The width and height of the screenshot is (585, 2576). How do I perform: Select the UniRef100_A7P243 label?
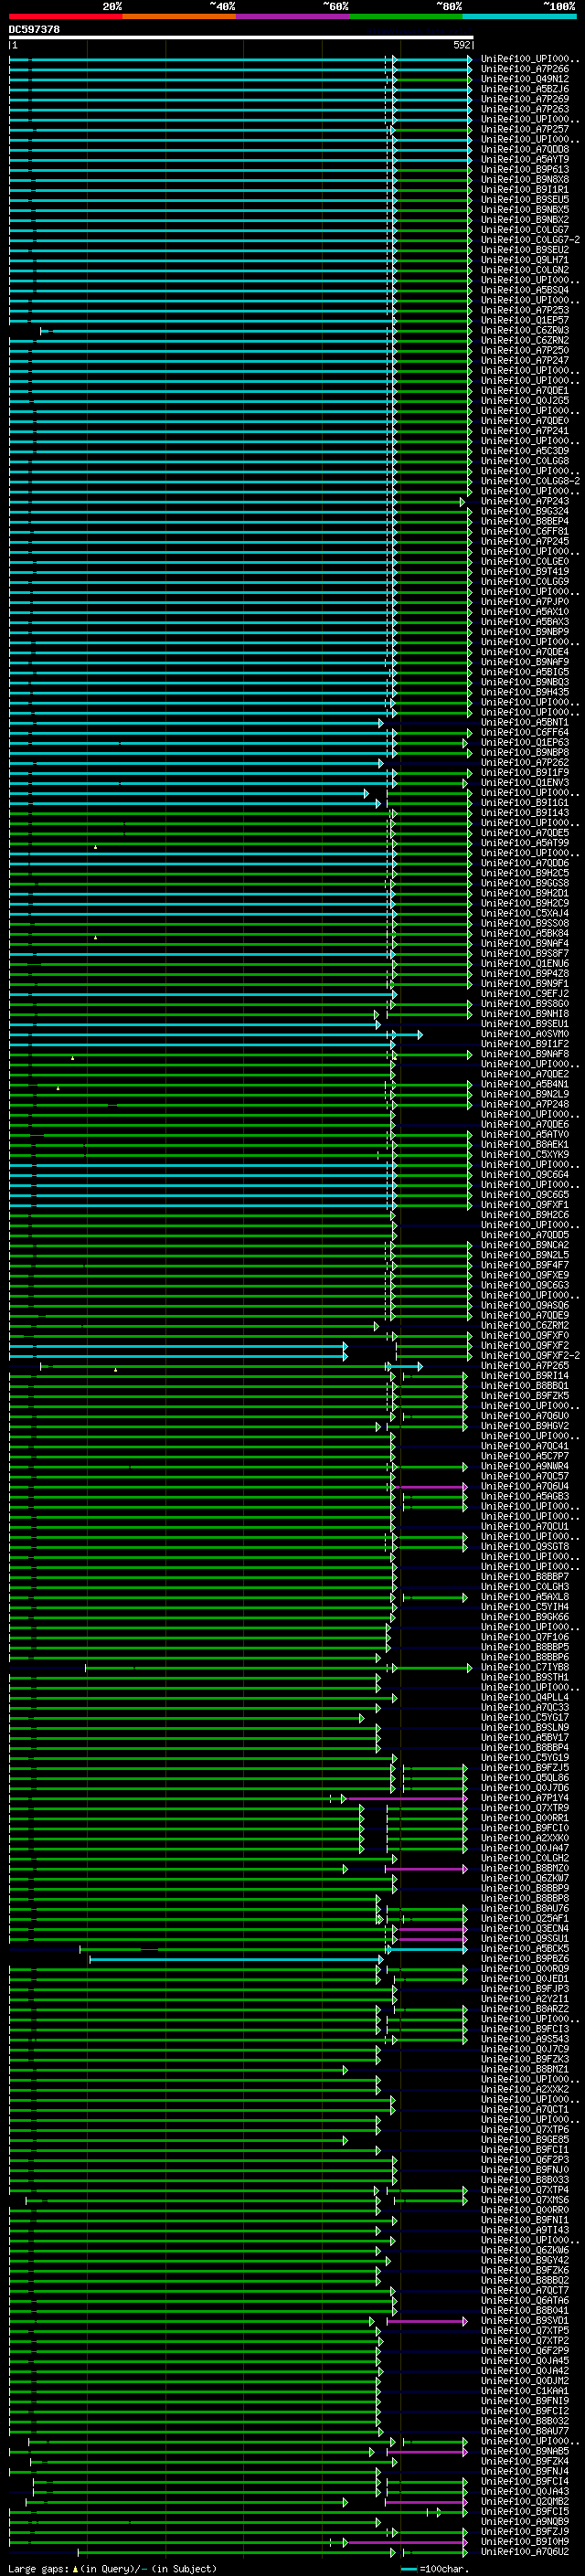tap(525, 501)
